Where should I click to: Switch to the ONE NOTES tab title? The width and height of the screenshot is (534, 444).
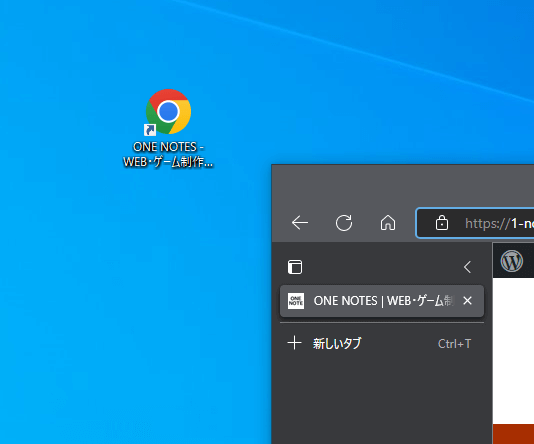point(383,301)
